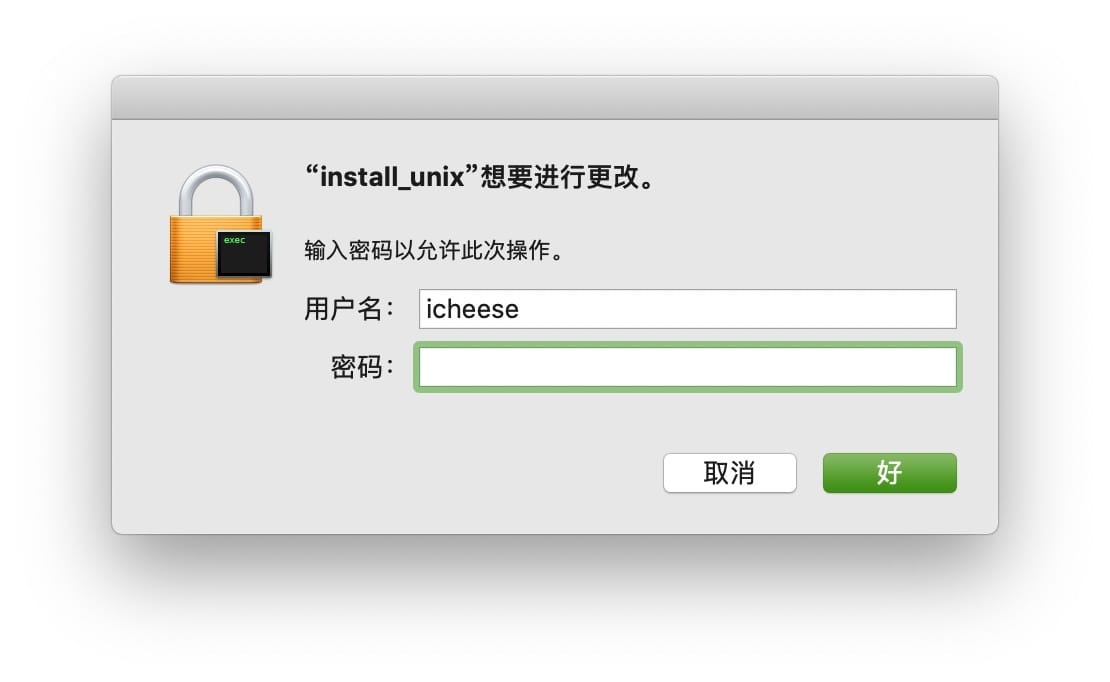1110x682 pixels.
Task: Click the "icheese" text in username field
Action: point(472,309)
